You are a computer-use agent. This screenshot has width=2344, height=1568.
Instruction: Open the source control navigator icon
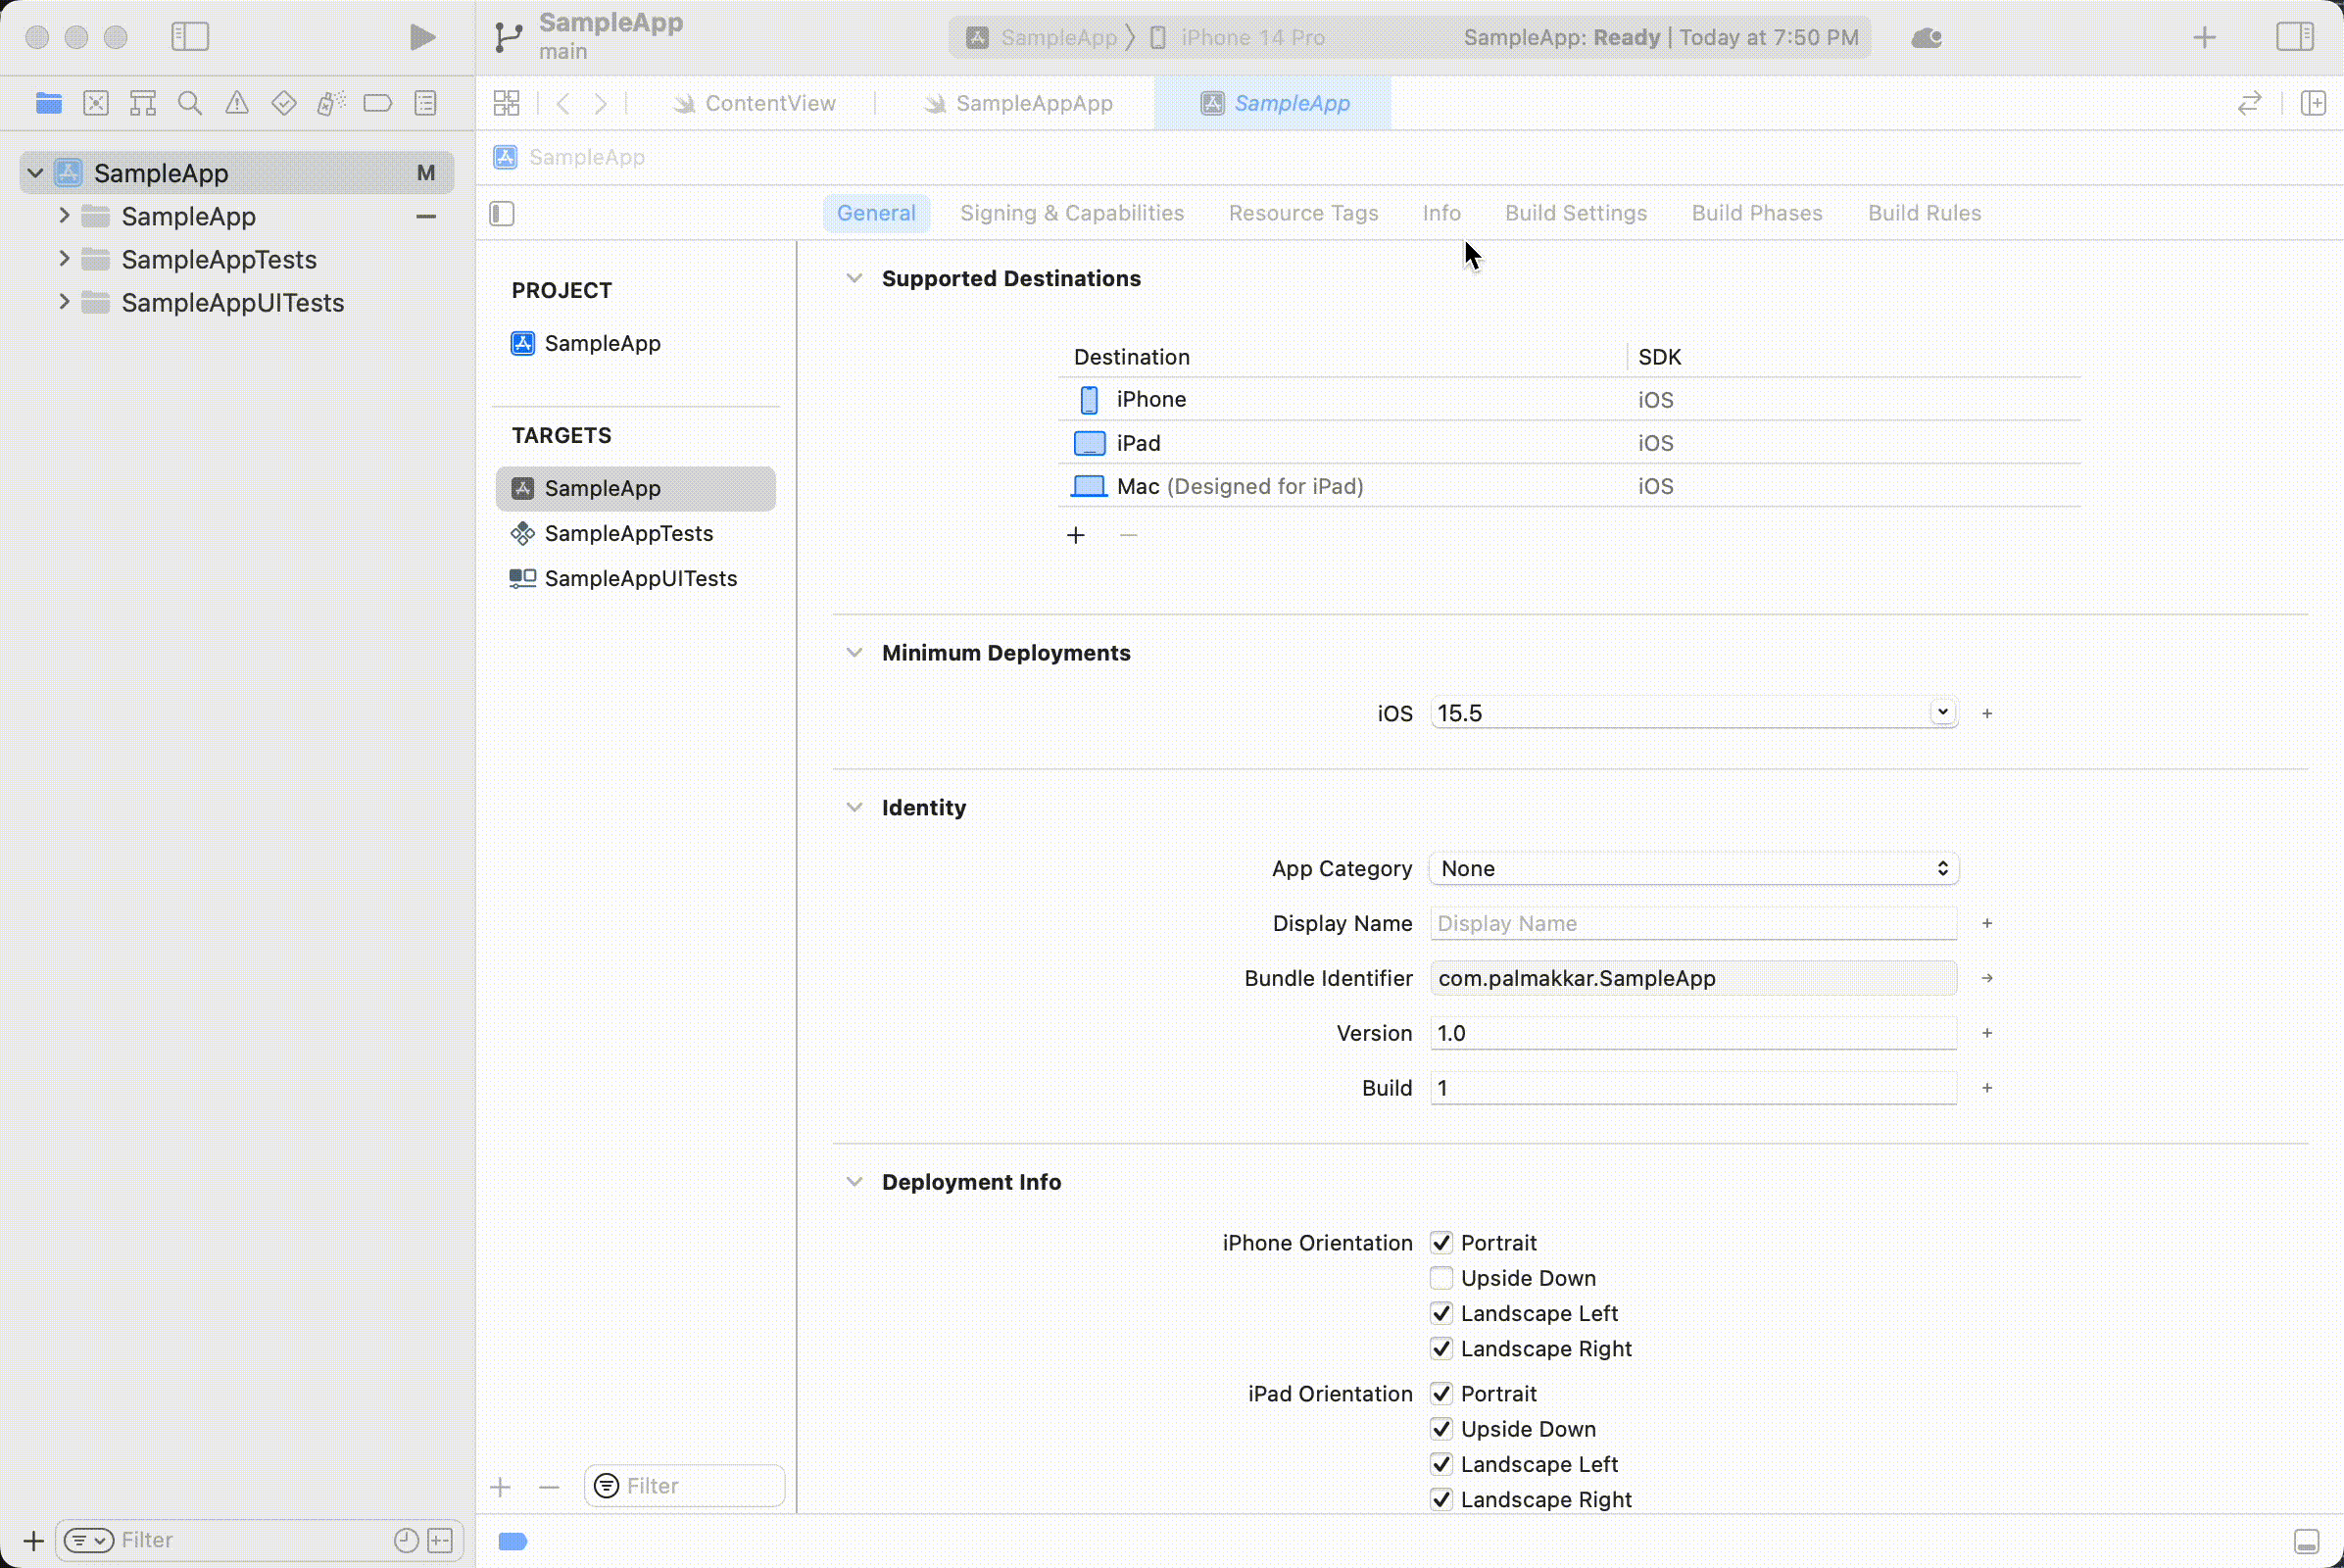(x=96, y=103)
